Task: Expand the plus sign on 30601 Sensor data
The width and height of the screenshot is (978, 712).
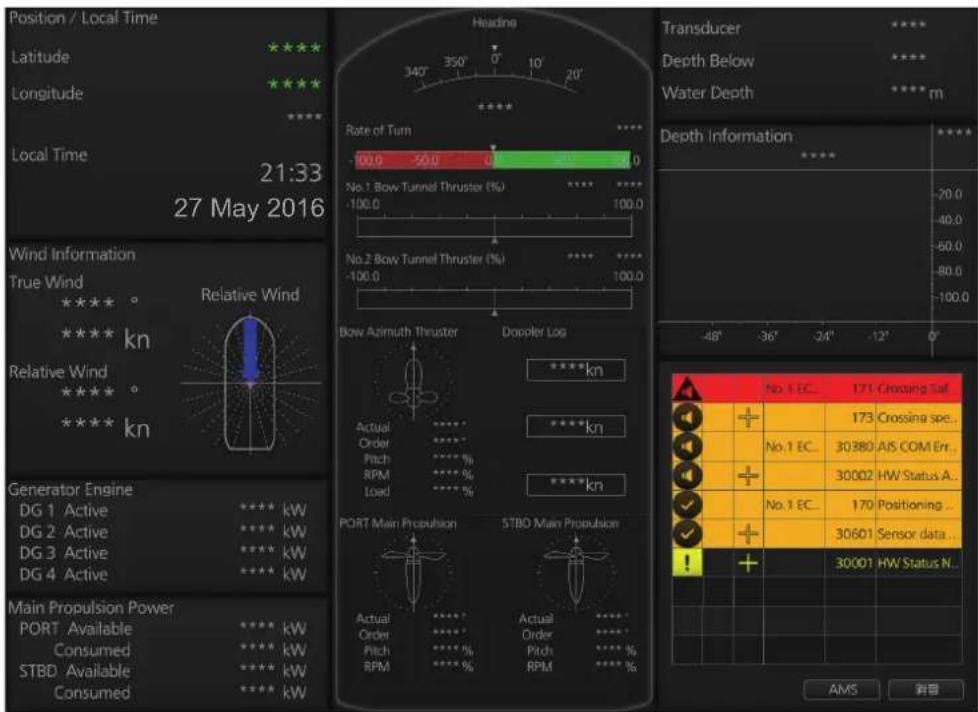Action: pos(748,534)
